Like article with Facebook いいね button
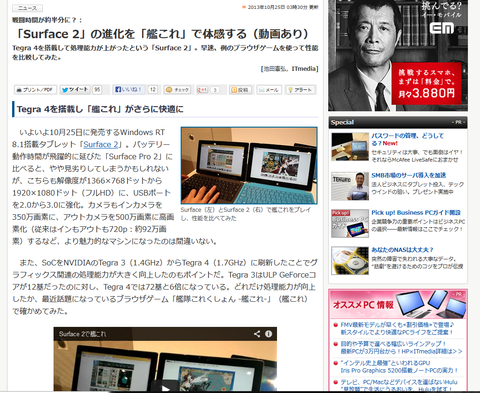This screenshot has height=393, width=480. pyautogui.click(x=129, y=89)
